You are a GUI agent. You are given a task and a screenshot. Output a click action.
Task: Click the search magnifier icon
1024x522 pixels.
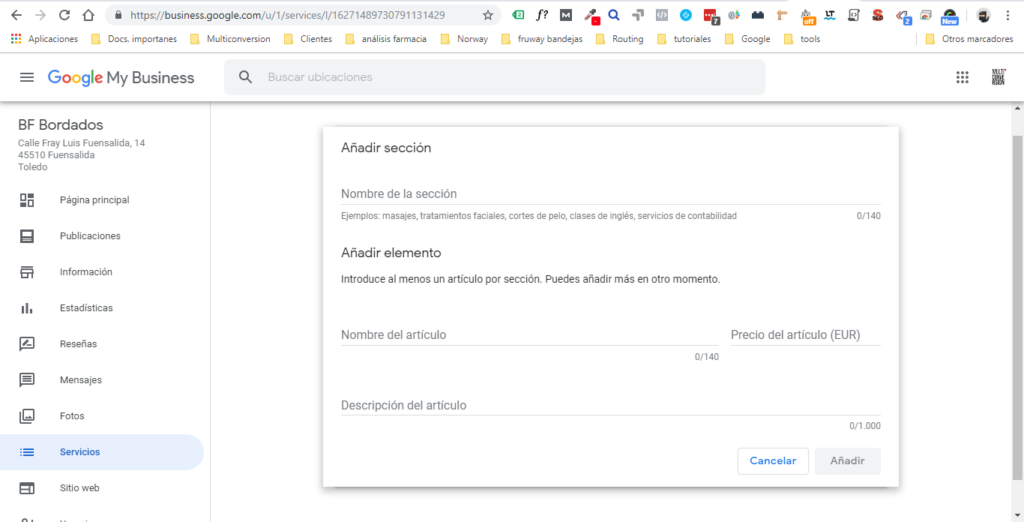pyautogui.click(x=246, y=77)
